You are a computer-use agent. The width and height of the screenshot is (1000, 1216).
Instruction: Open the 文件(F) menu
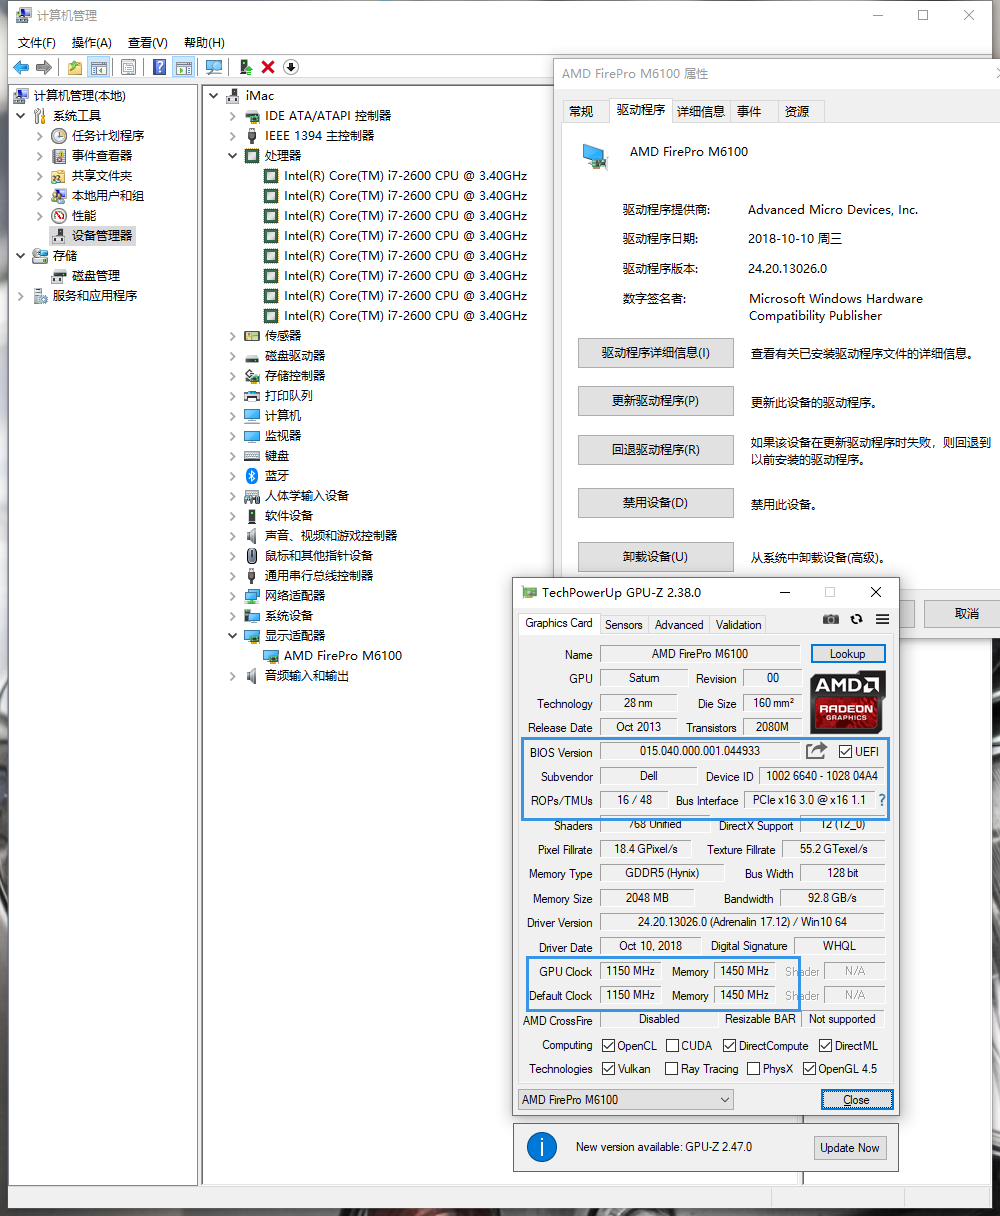pyautogui.click(x=37, y=43)
